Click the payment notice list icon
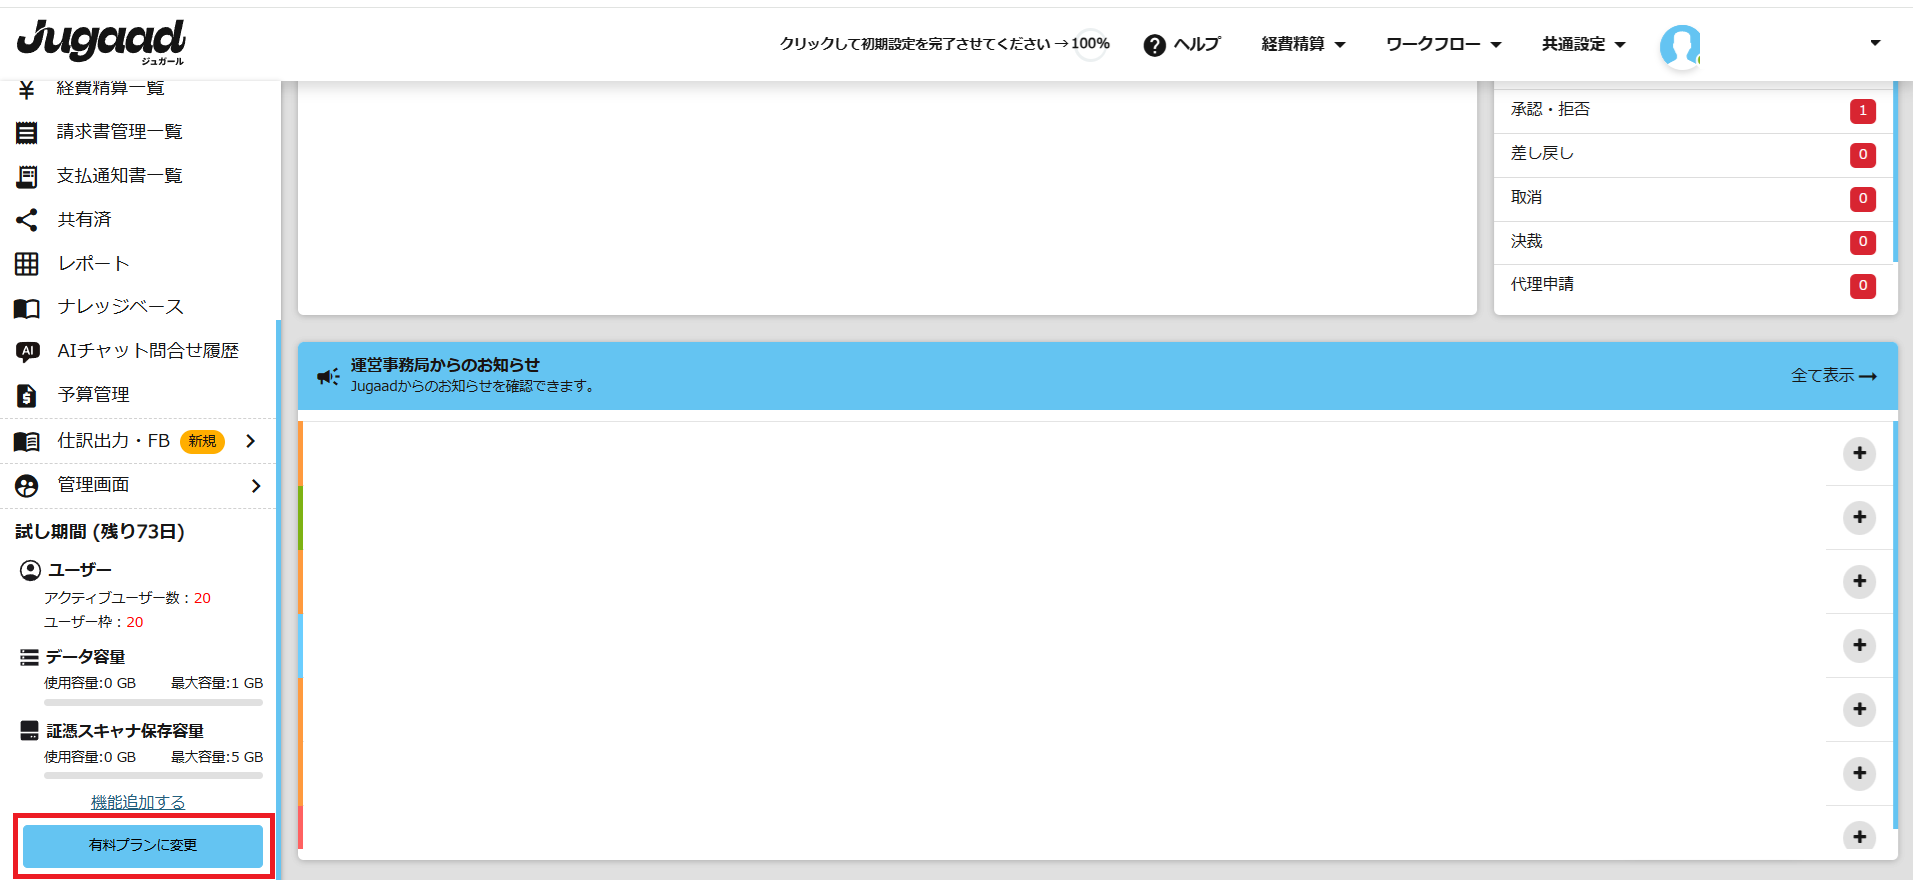 [x=27, y=177]
